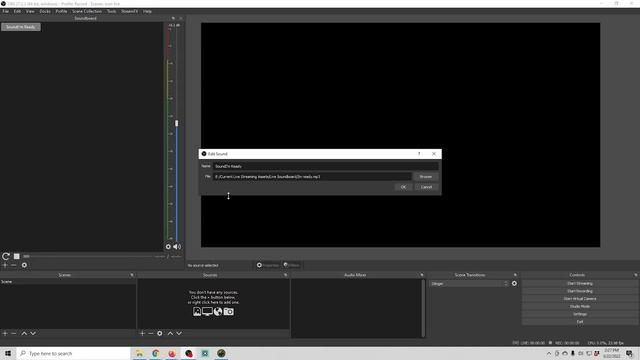Open Soundboard audio settings gear
The width and height of the screenshot is (640, 360).
[168, 247]
